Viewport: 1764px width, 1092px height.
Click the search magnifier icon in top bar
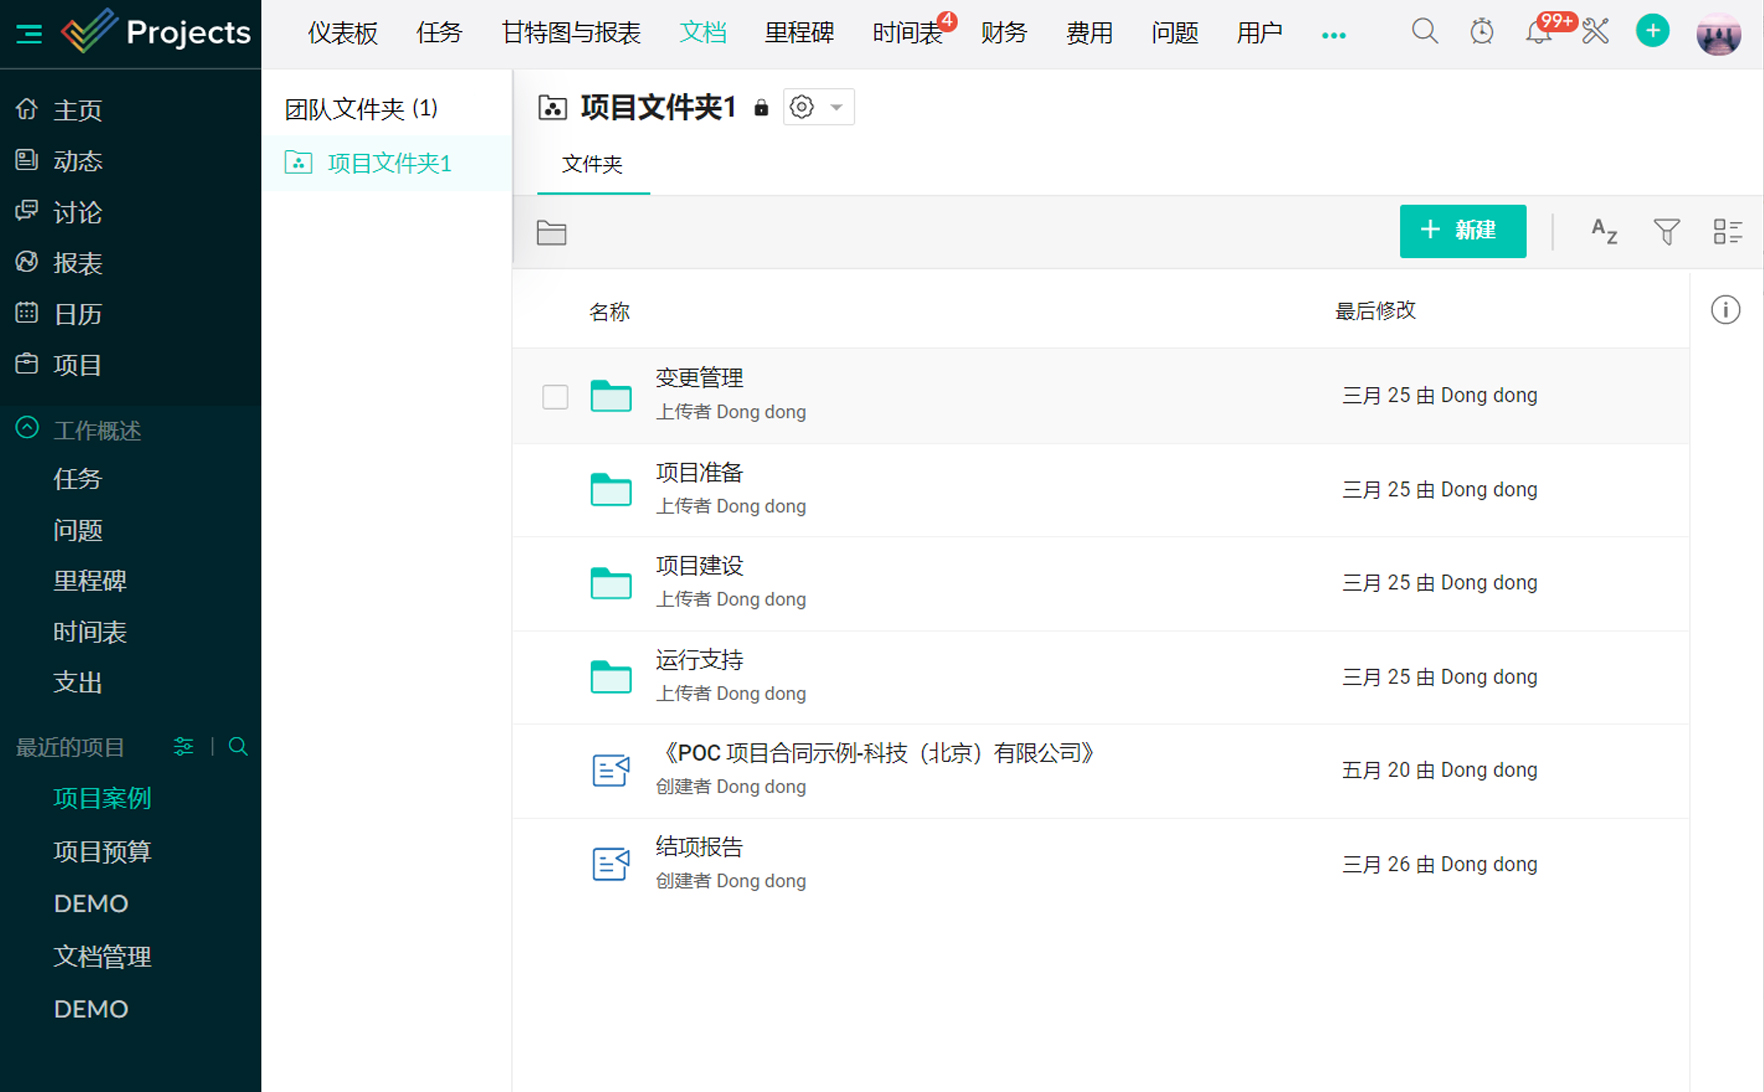coord(1424,32)
